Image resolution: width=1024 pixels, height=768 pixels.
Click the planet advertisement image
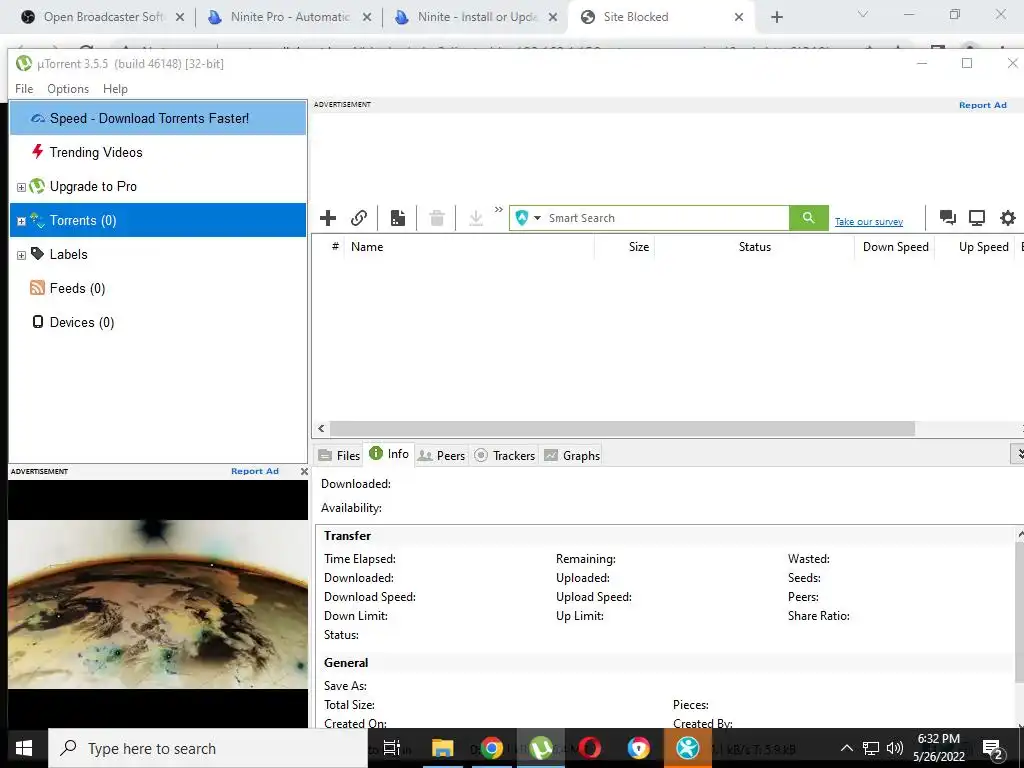click(x=158, y=604)
